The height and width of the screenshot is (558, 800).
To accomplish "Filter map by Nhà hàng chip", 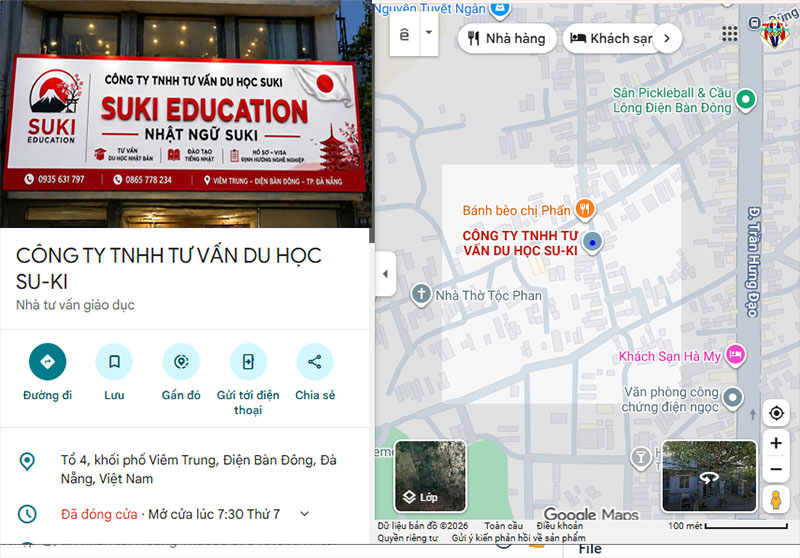I will [507, 38].
